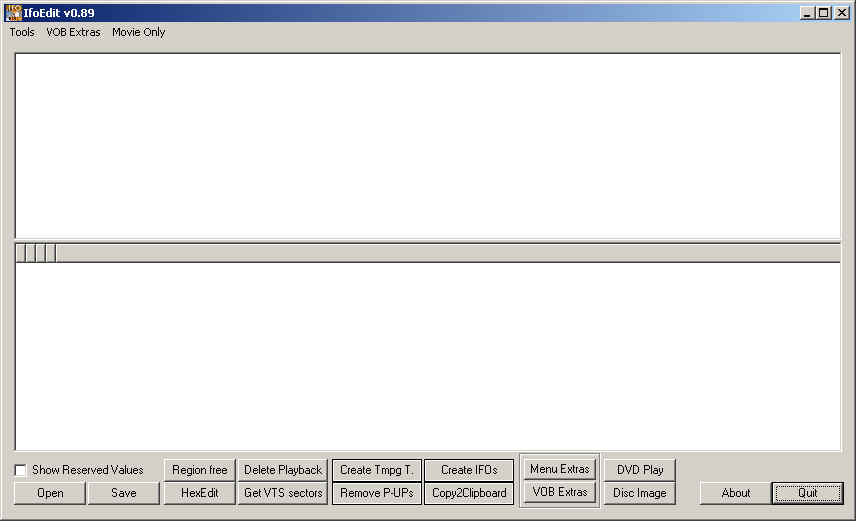Click the Region free button
This screenshot has height=521, width=856.
tap(199, 470)
